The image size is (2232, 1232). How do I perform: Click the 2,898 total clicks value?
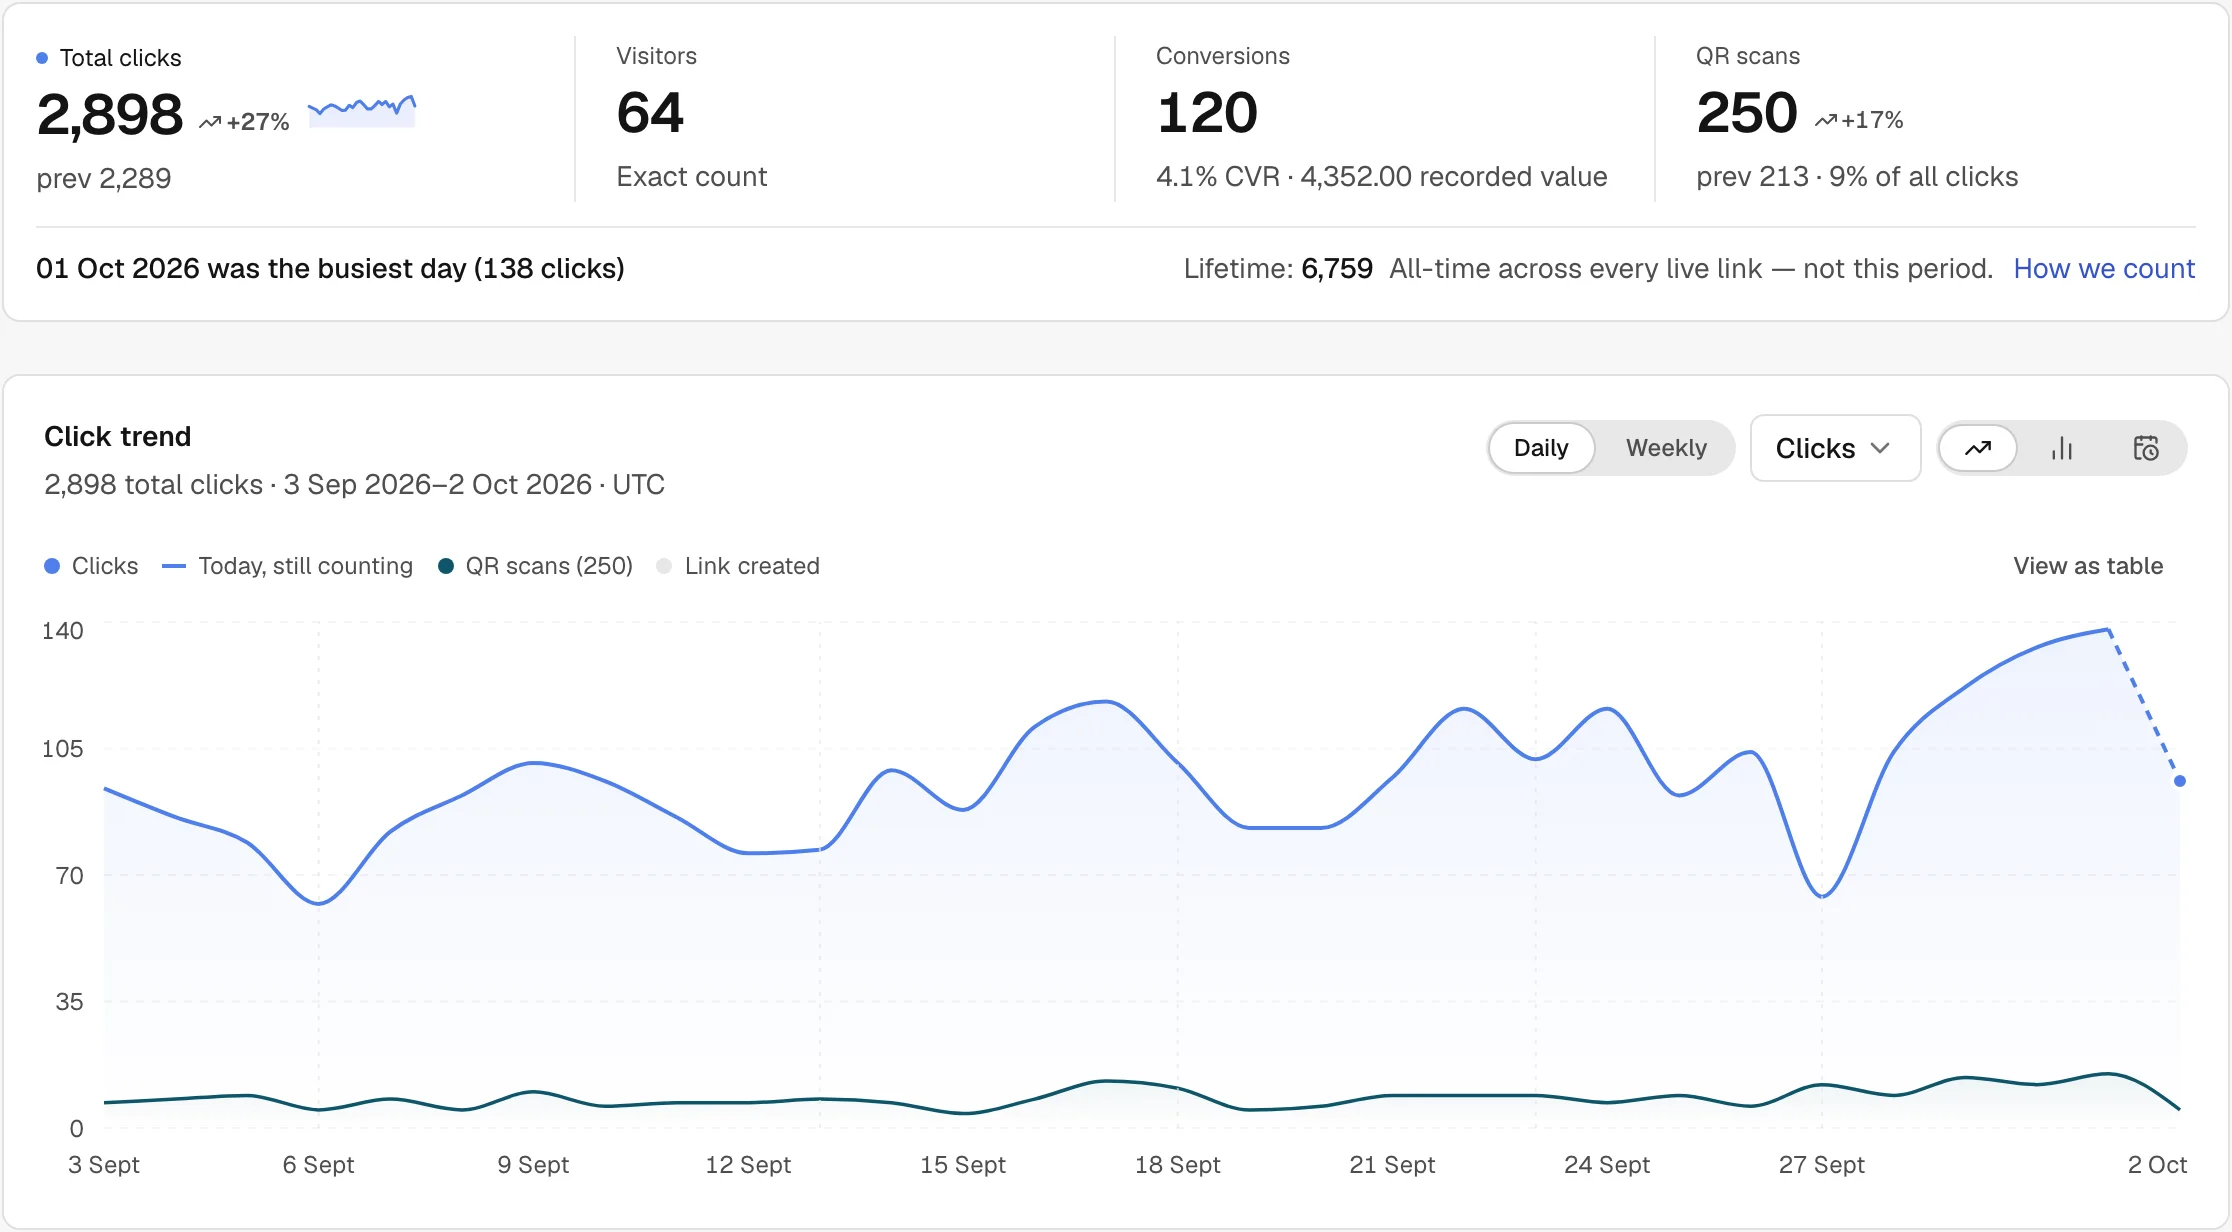click(110, 114)
